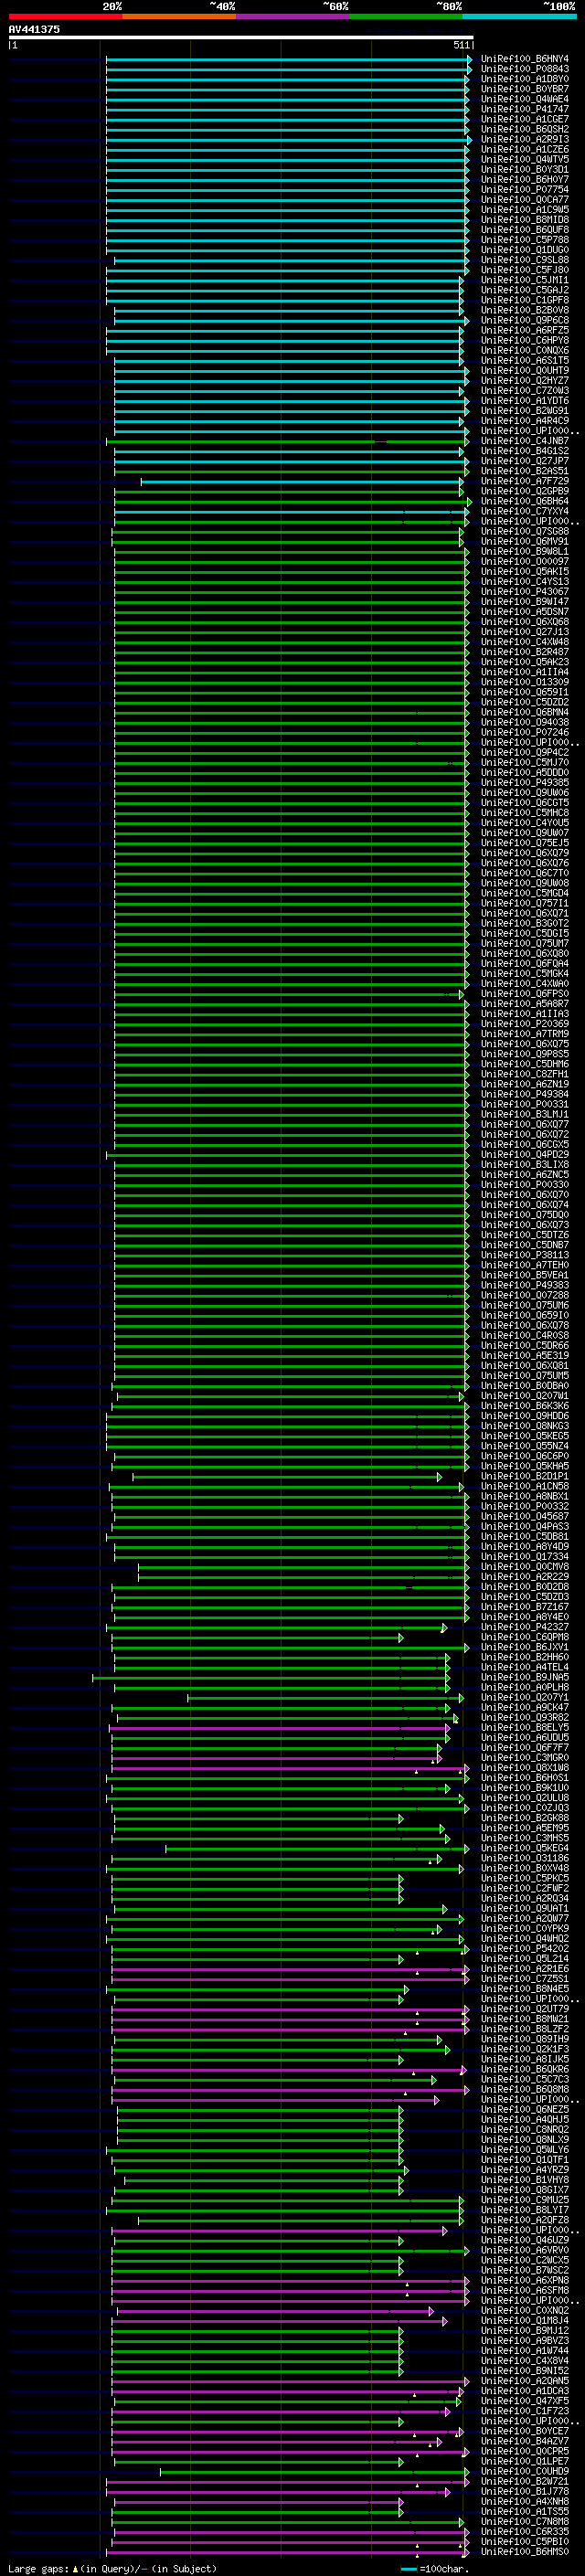Viewport: 585px width, 2576px height.
Task: Open the UniRef100_C4JNB7 entry
Action: coord(525,441)
